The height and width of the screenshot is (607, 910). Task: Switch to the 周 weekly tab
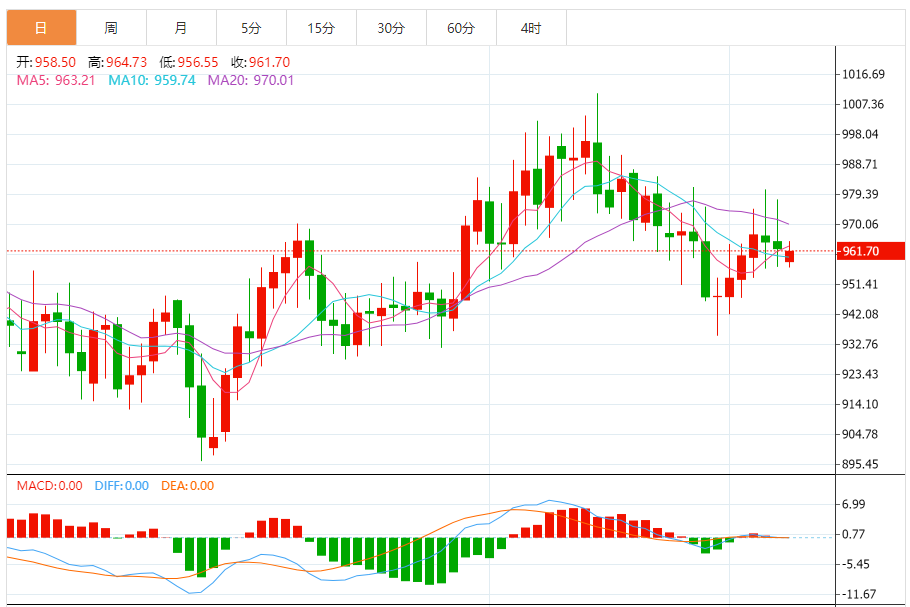point(111,27)
